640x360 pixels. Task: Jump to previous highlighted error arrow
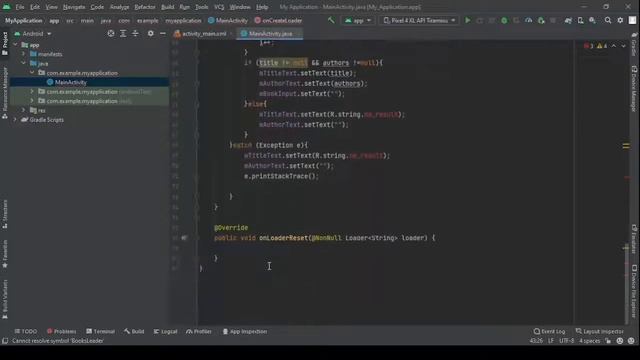pyautogui.click(x=613, y=46)
